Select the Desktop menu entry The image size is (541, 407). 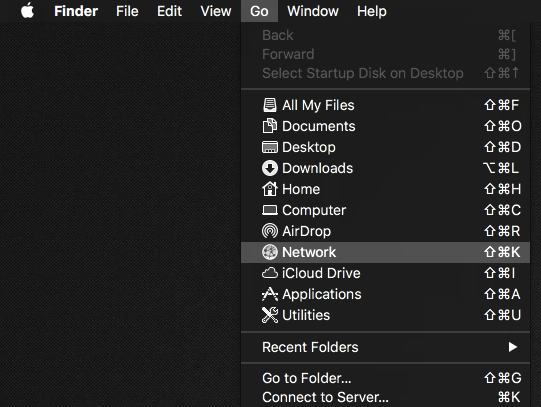click(x=385, y=147)
